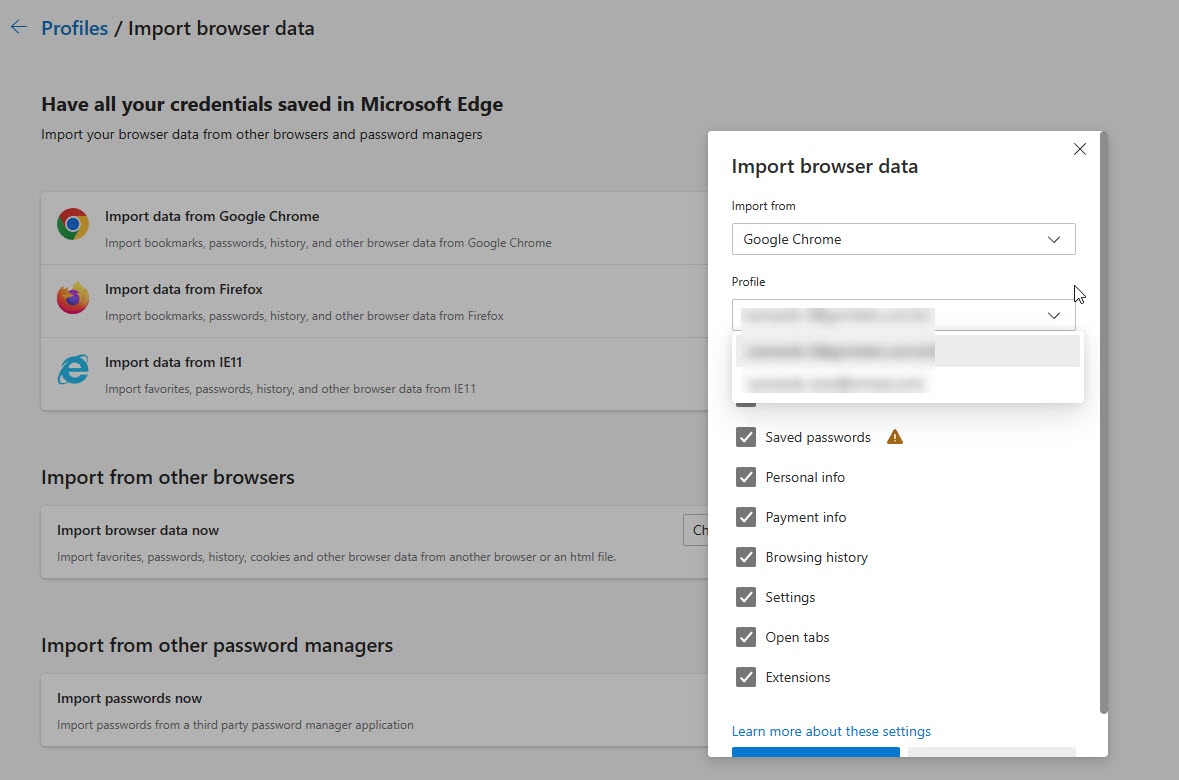Click the Google Chrome logo icon
Viewport: 1179px width, 780px height.
coord(73,224)
